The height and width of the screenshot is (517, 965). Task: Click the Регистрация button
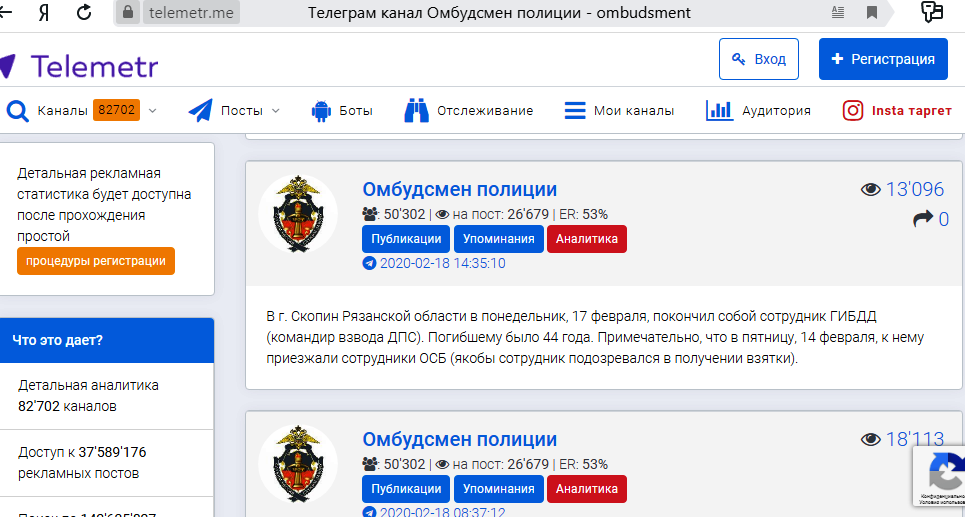click(x=883, y=59)
